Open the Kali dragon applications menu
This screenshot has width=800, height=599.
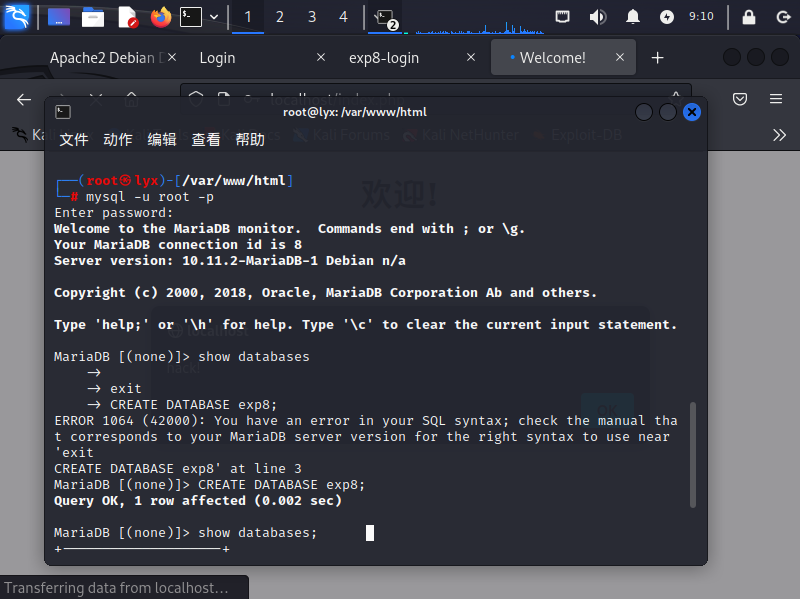click(x=17, y=17)
